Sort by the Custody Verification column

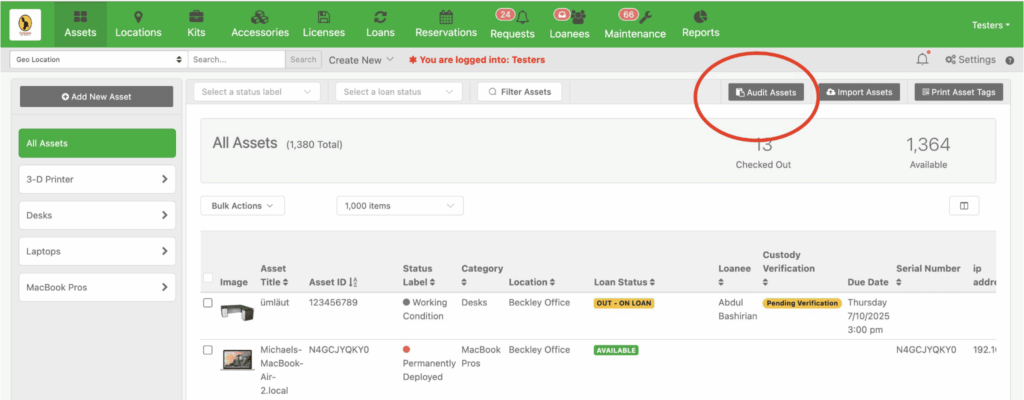[789, 269]
